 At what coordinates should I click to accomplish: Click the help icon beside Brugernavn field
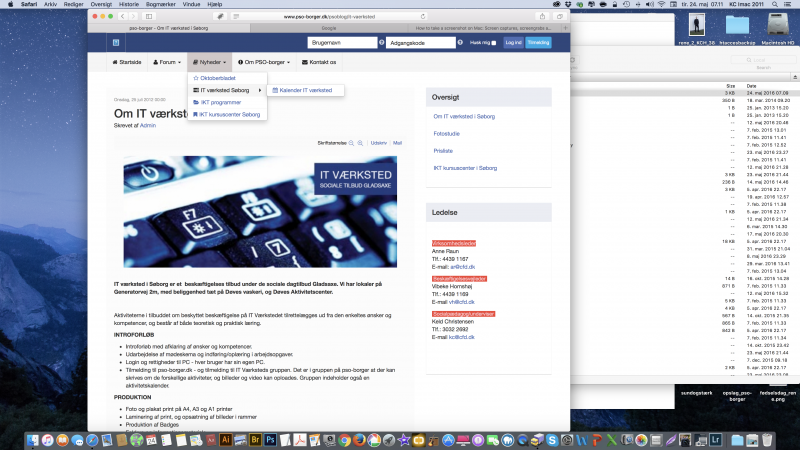[382, 43]
